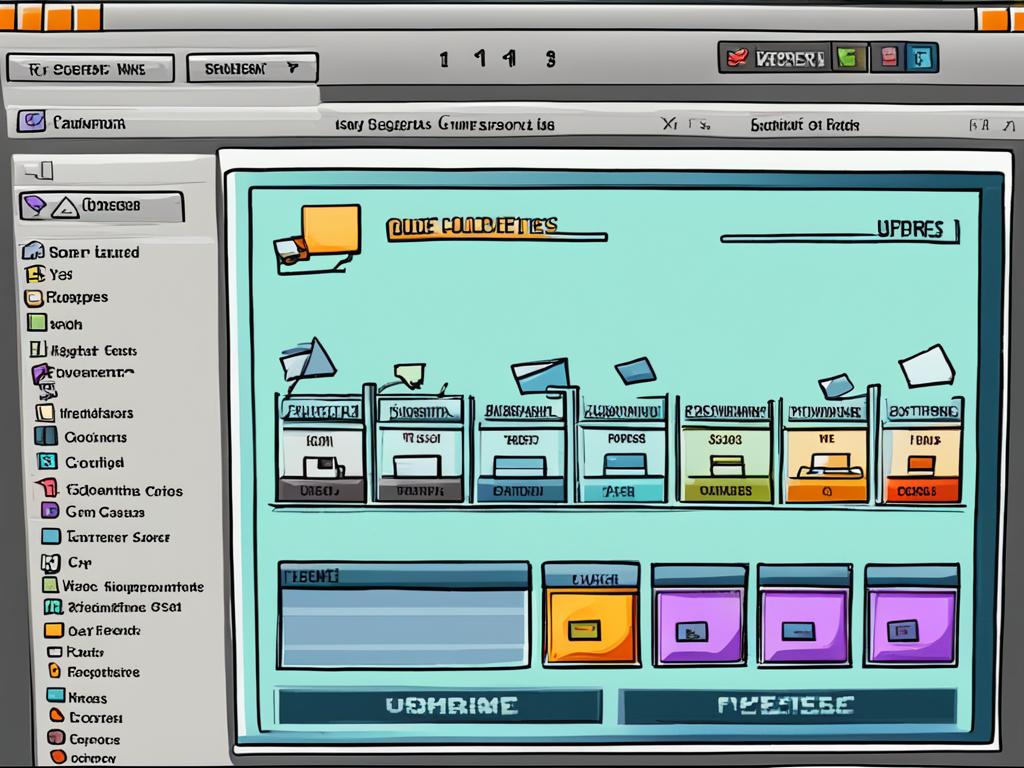
Task: Click the blue envelope icon above third card
Action: (x=540, y=376)
